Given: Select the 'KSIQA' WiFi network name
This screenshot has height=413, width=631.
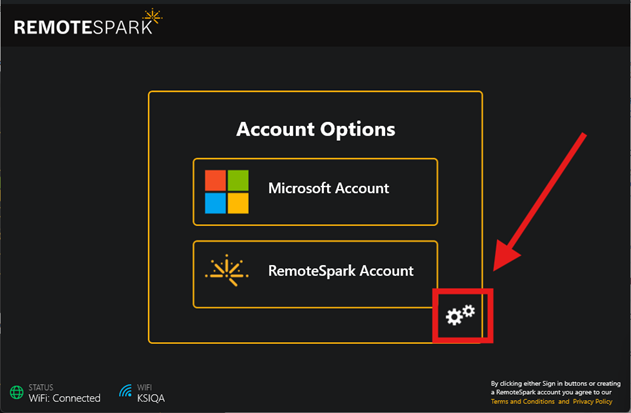Looking at the screenshot, I should 151,398.
